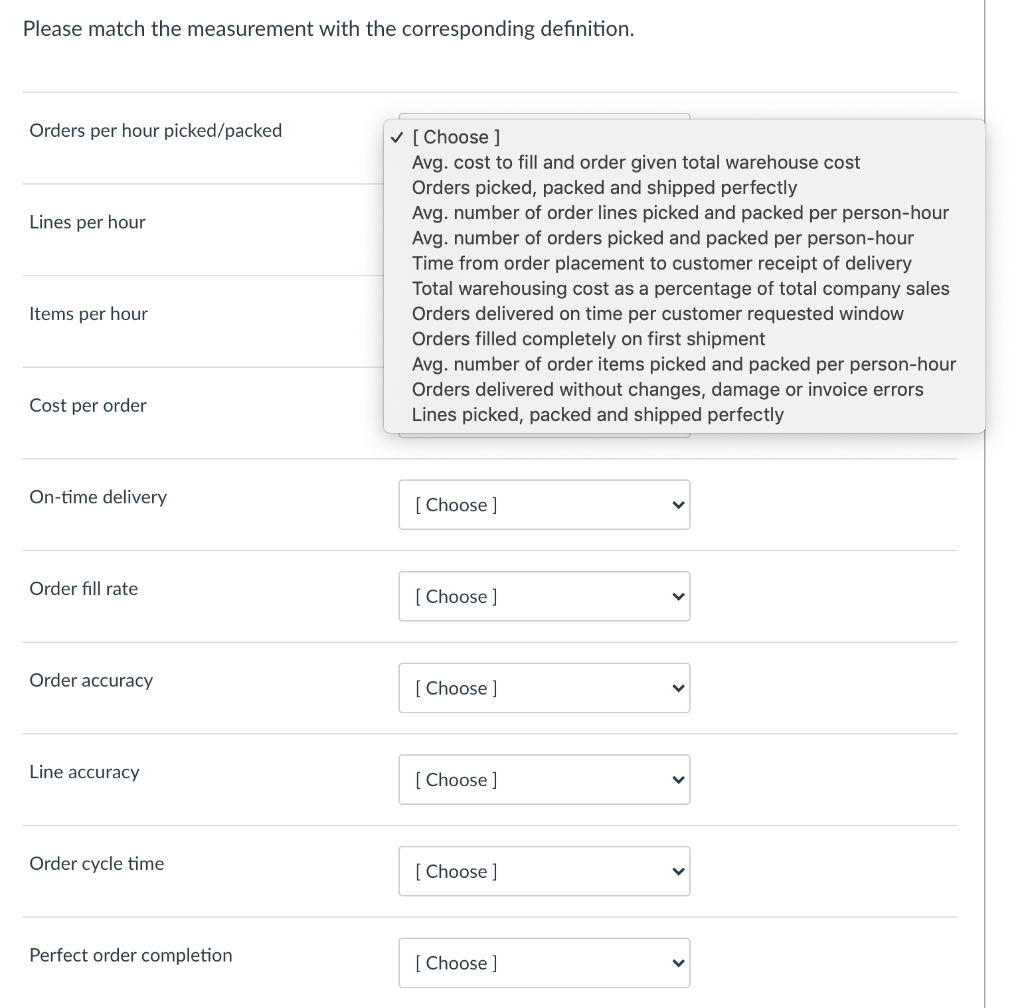The width and height of the screenshot is (1024, 1008).
Task: Choose 'Orders delivered without changes, damage' option
Action: click(x=667, y=389)
